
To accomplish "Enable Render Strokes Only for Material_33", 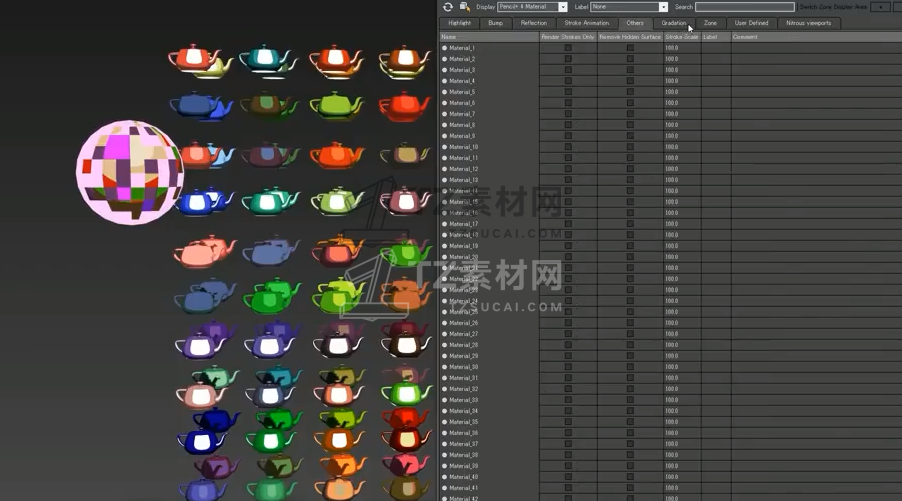I will [x=568, y=400].
